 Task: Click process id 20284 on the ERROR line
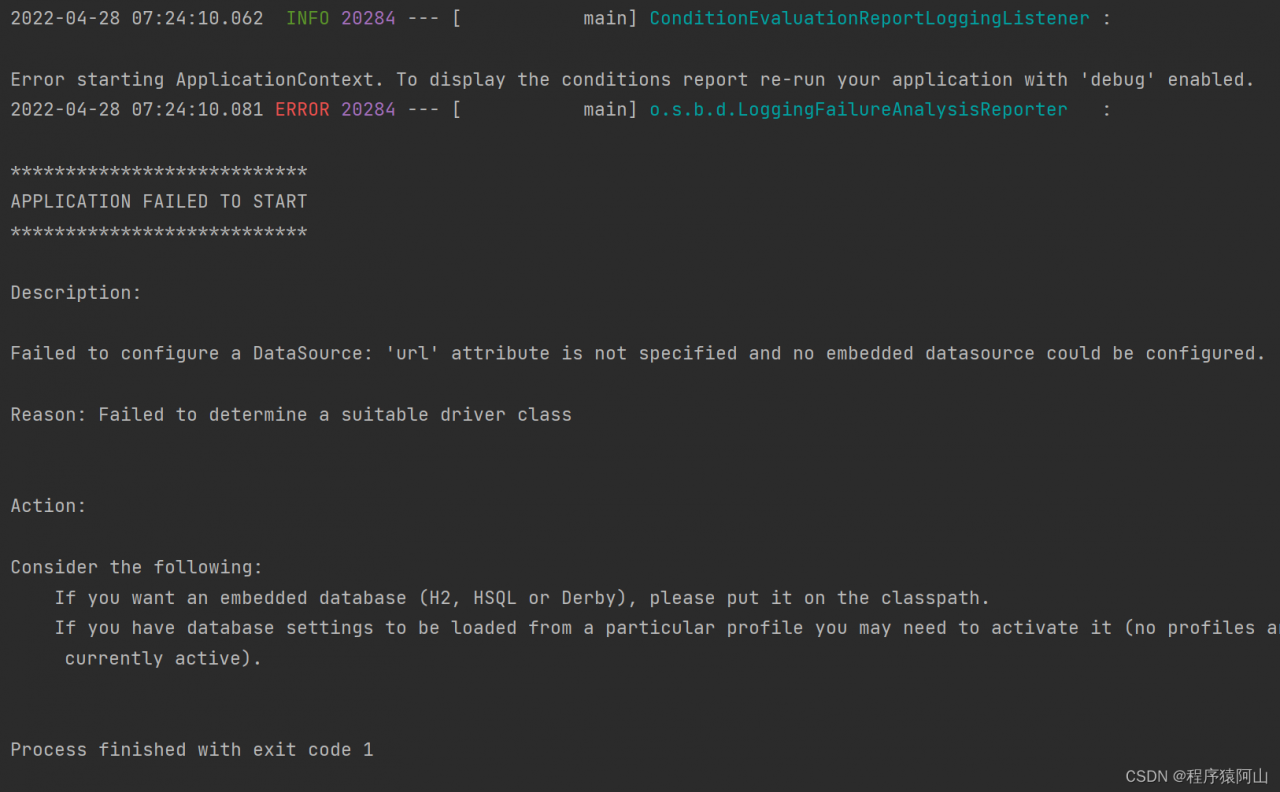coord(368,110)
